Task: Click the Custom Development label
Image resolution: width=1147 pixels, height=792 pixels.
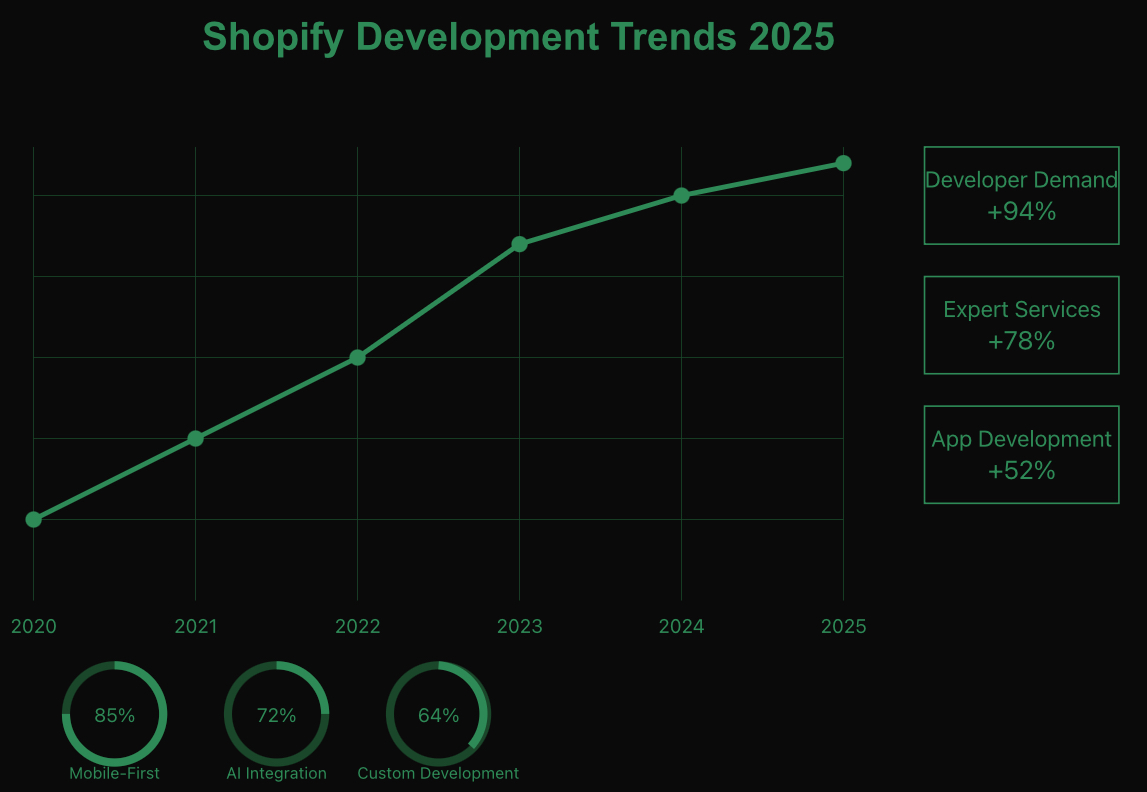Action: coord(438,773)
